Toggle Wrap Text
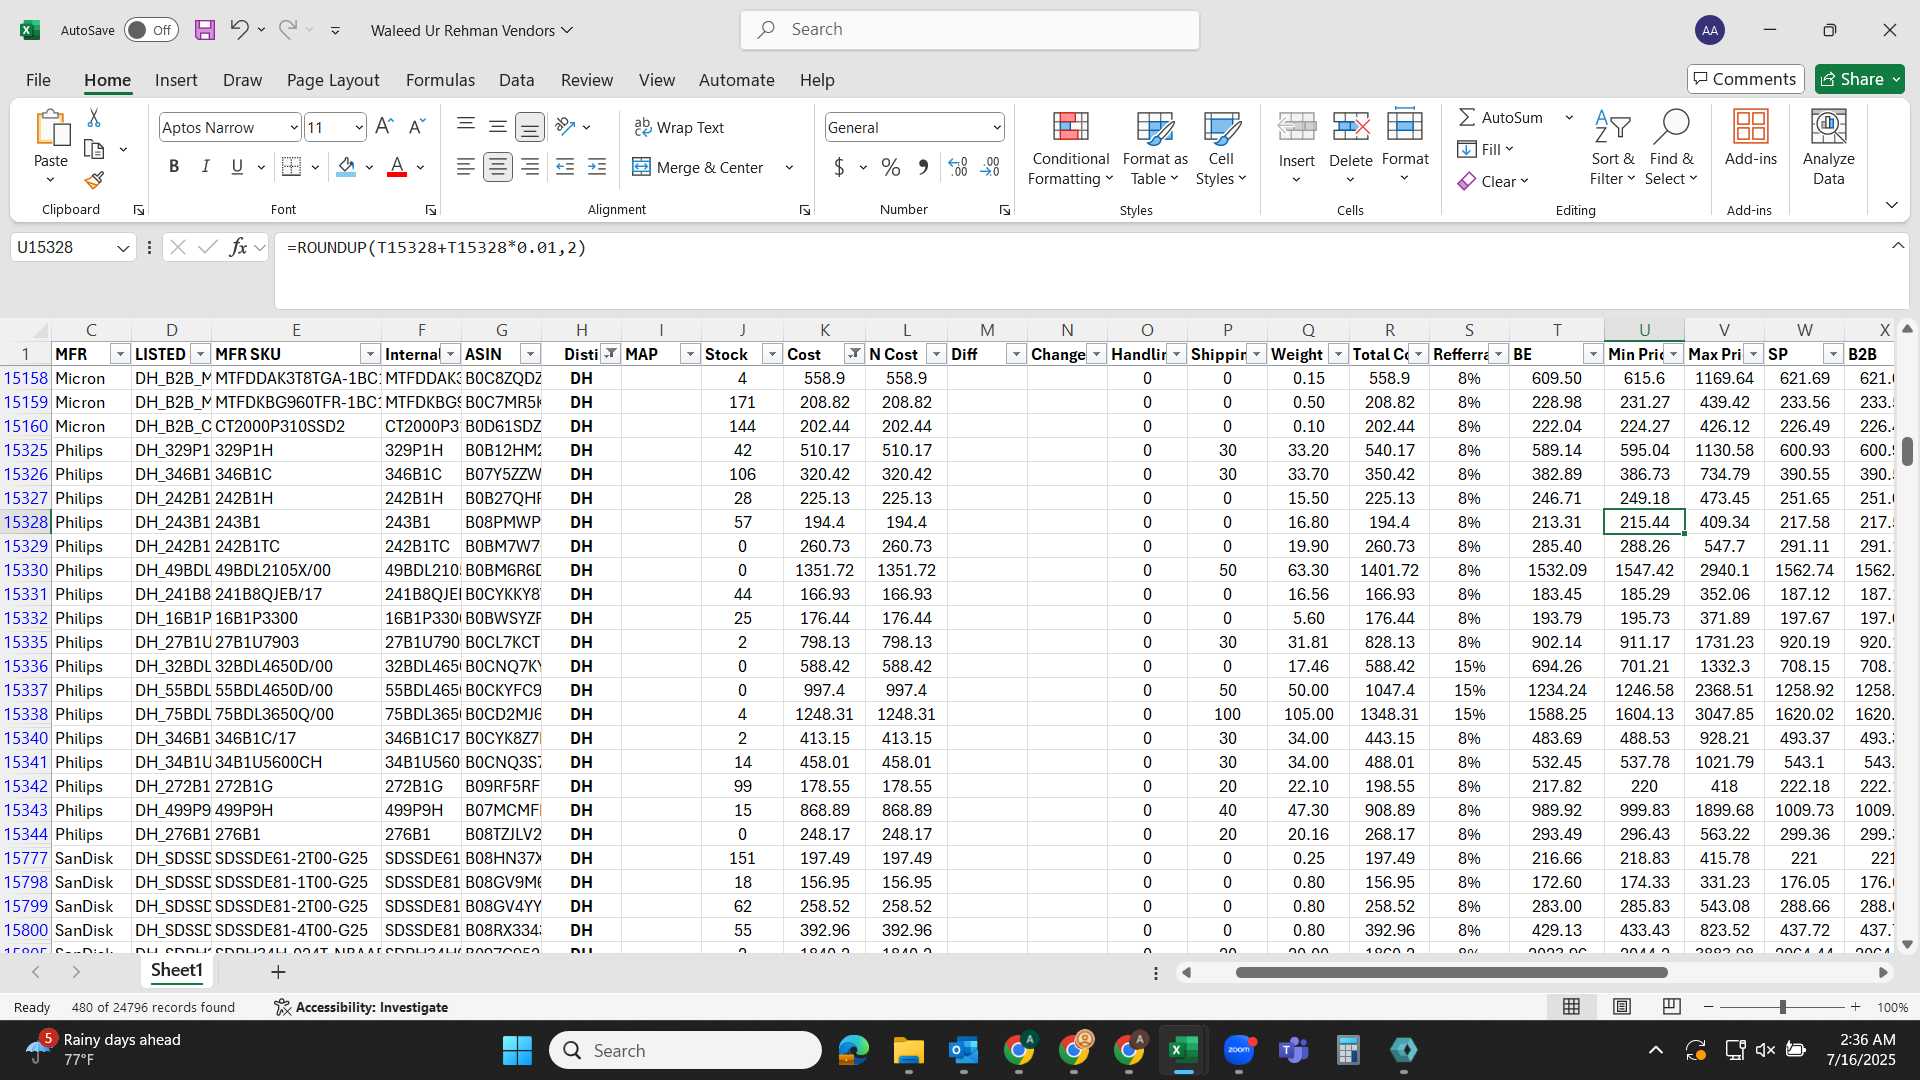This screenshot has width=1920, height=1080. click(679, 127)
